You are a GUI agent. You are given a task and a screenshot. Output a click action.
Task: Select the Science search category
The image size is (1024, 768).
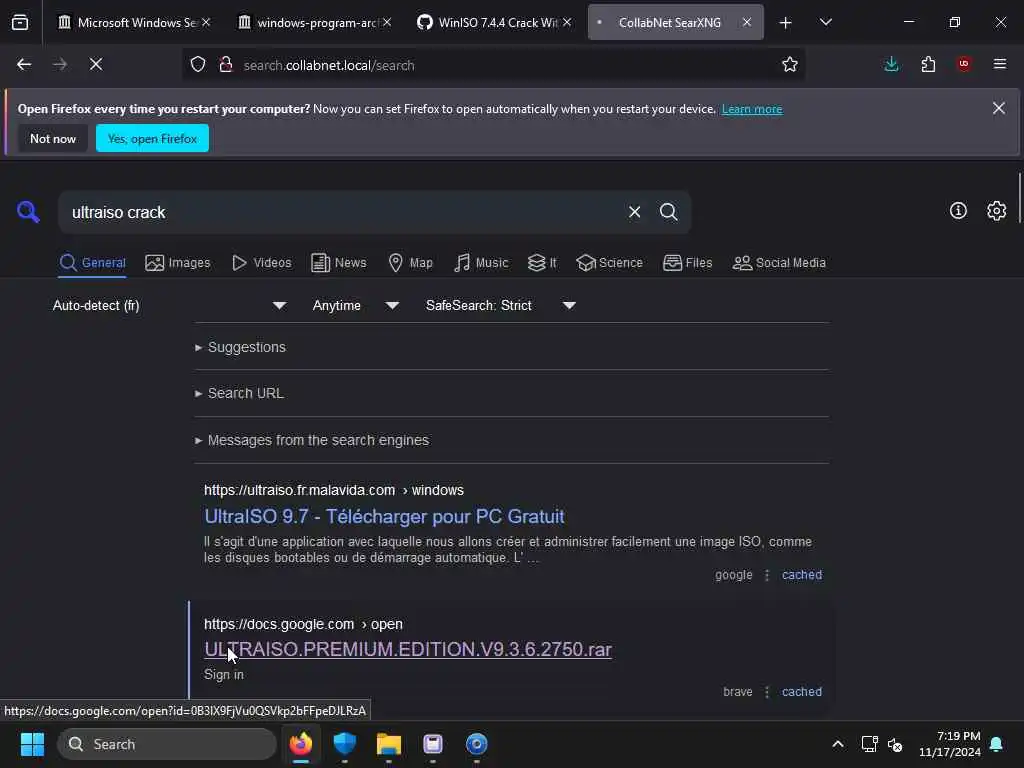pos(609,263)
